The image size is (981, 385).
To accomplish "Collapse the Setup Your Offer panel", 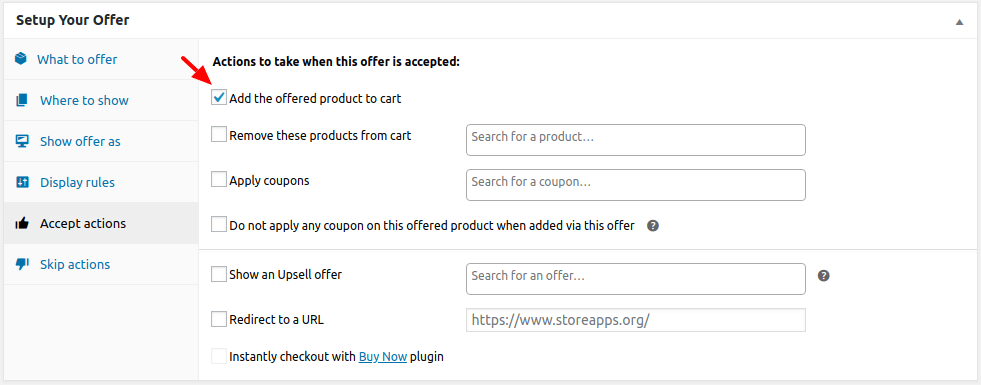I will (959, 21).
